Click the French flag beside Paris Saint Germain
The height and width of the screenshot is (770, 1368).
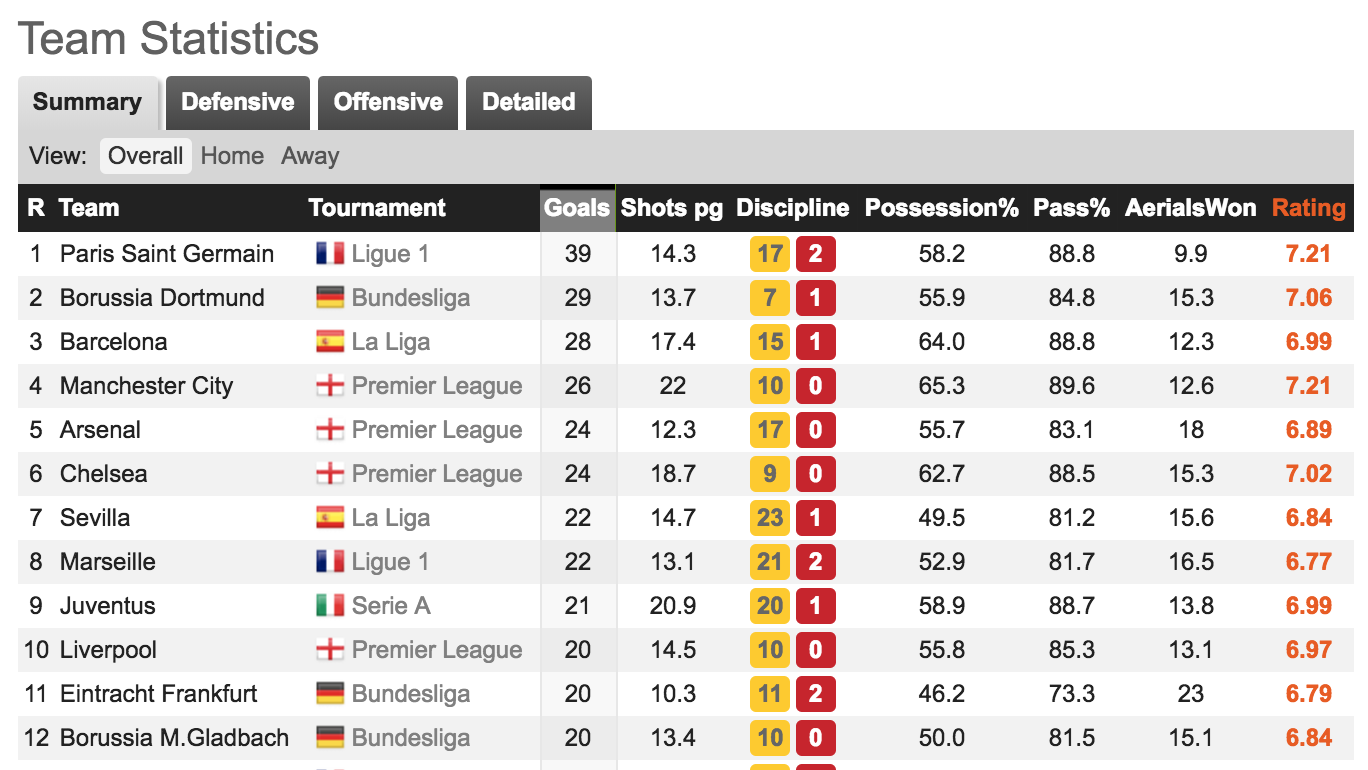pyautogui.click(x=330, y=254)
